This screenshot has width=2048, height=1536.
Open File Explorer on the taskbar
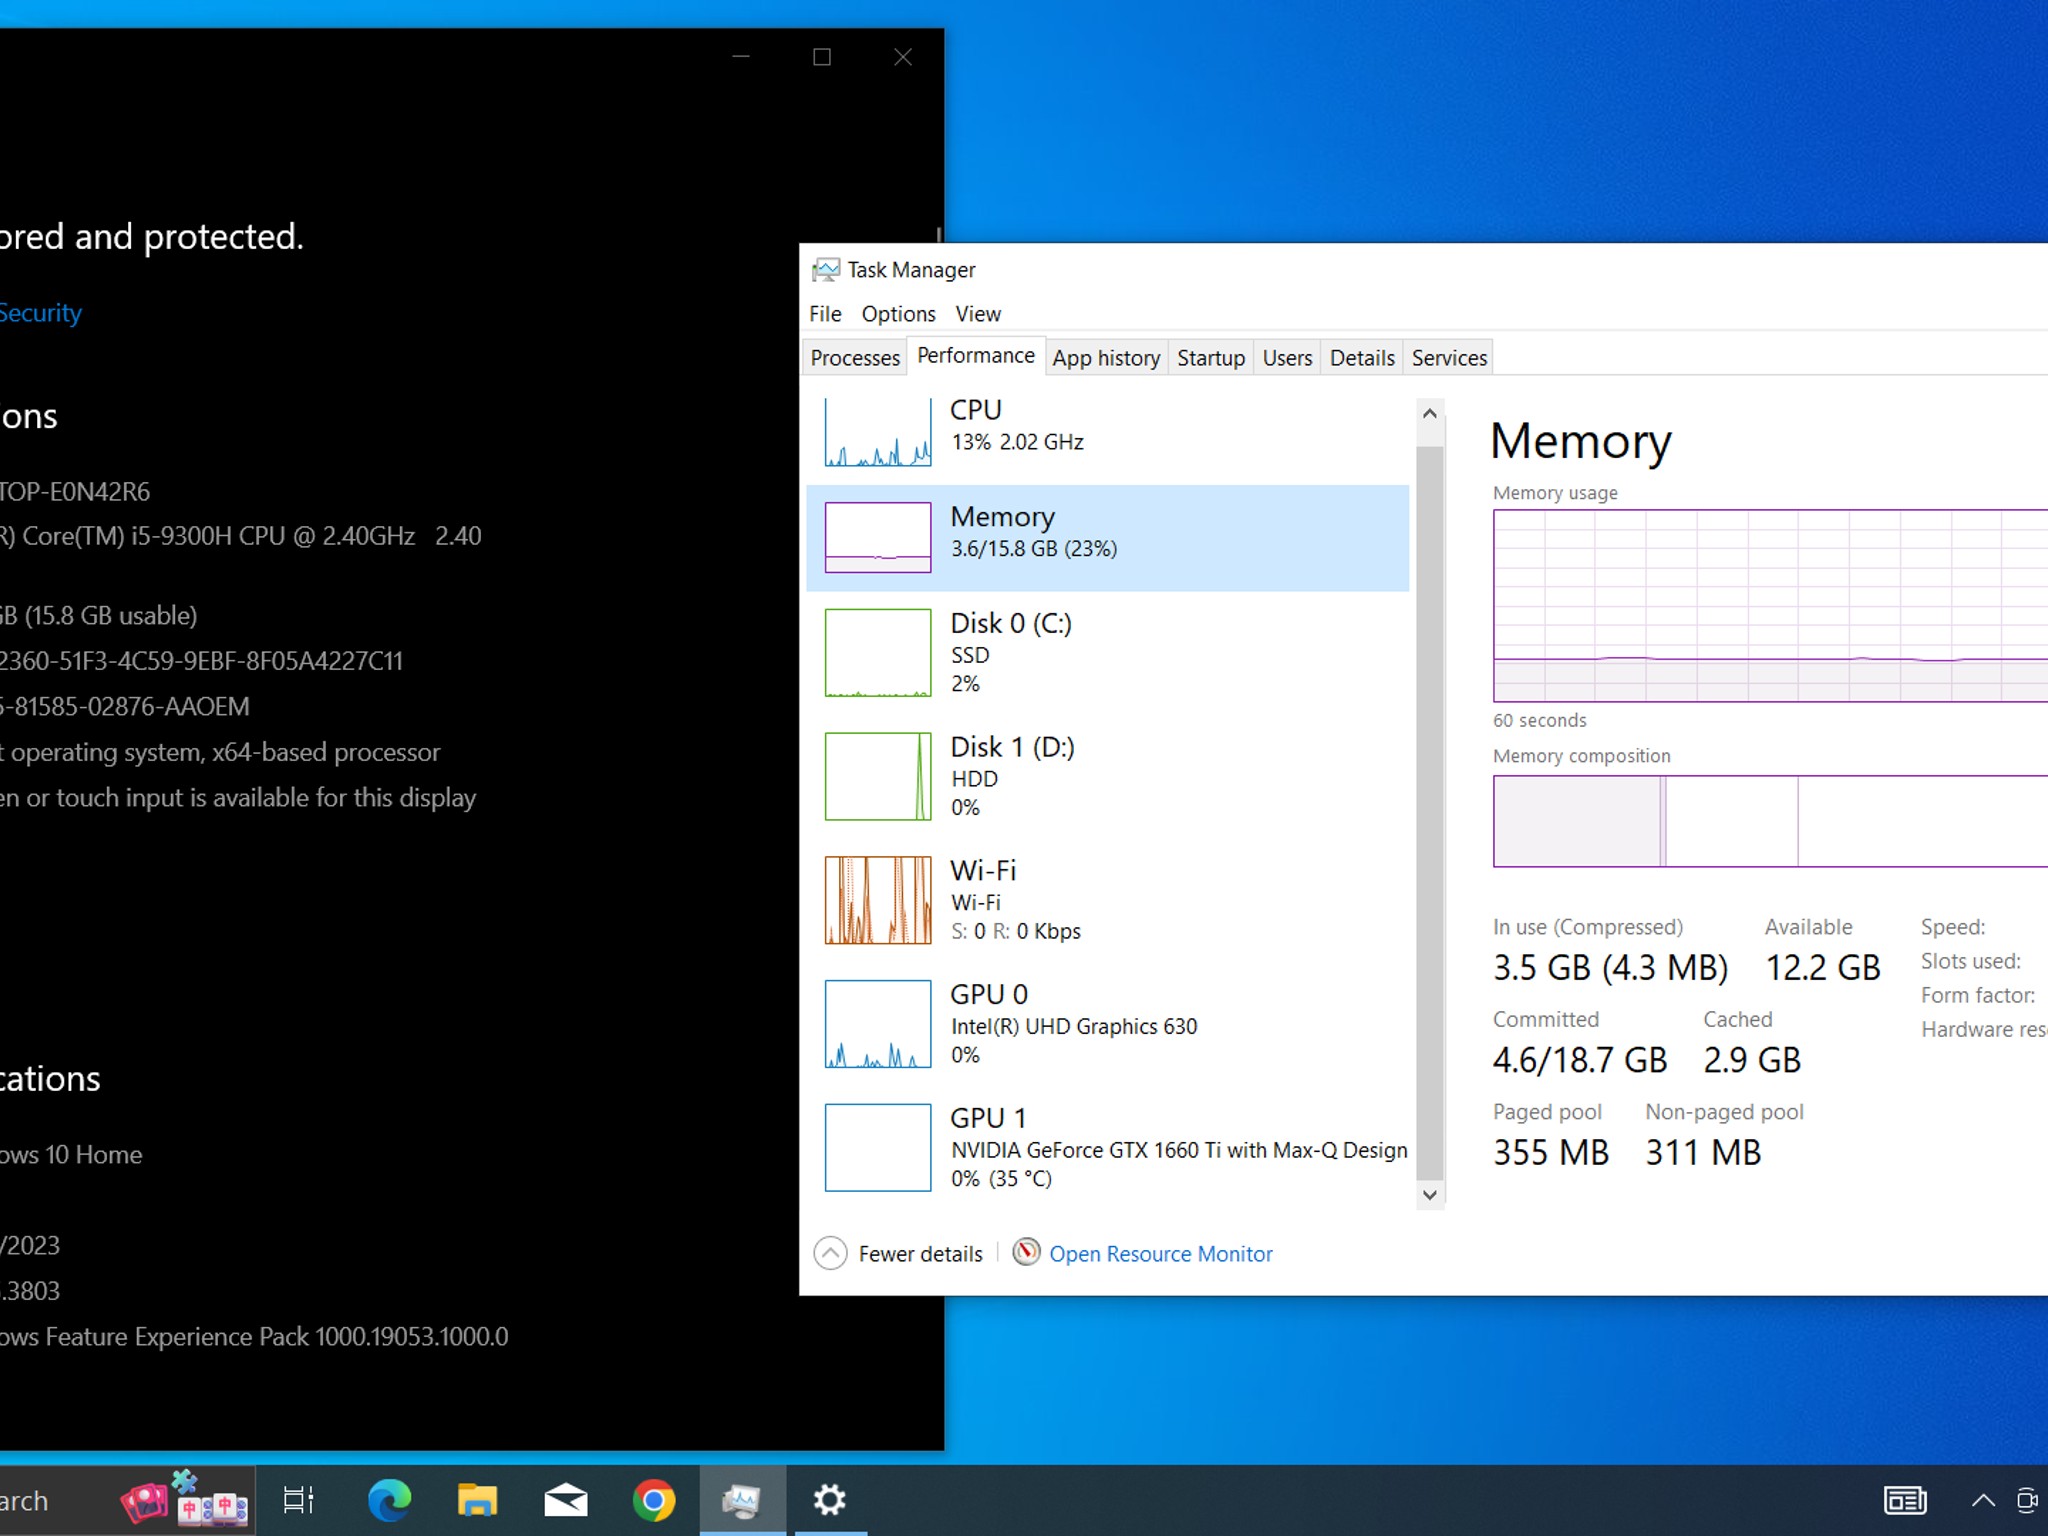(x=477, y=1500)
